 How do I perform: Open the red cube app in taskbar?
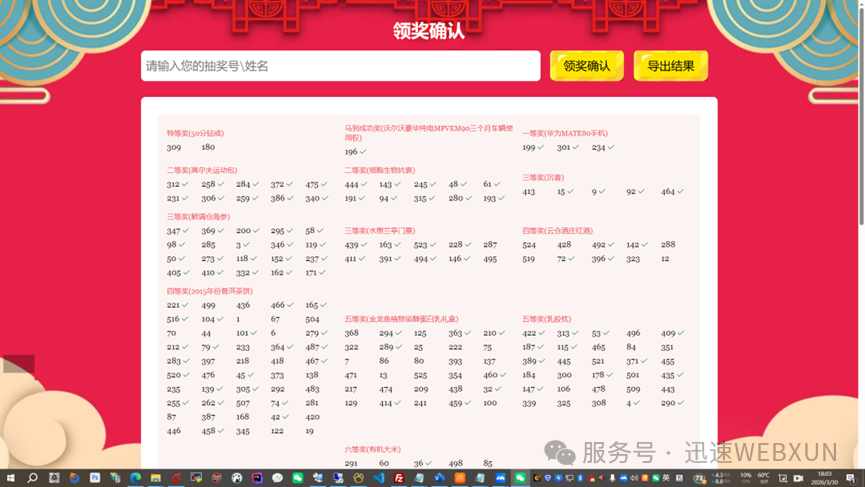(217, 478)
